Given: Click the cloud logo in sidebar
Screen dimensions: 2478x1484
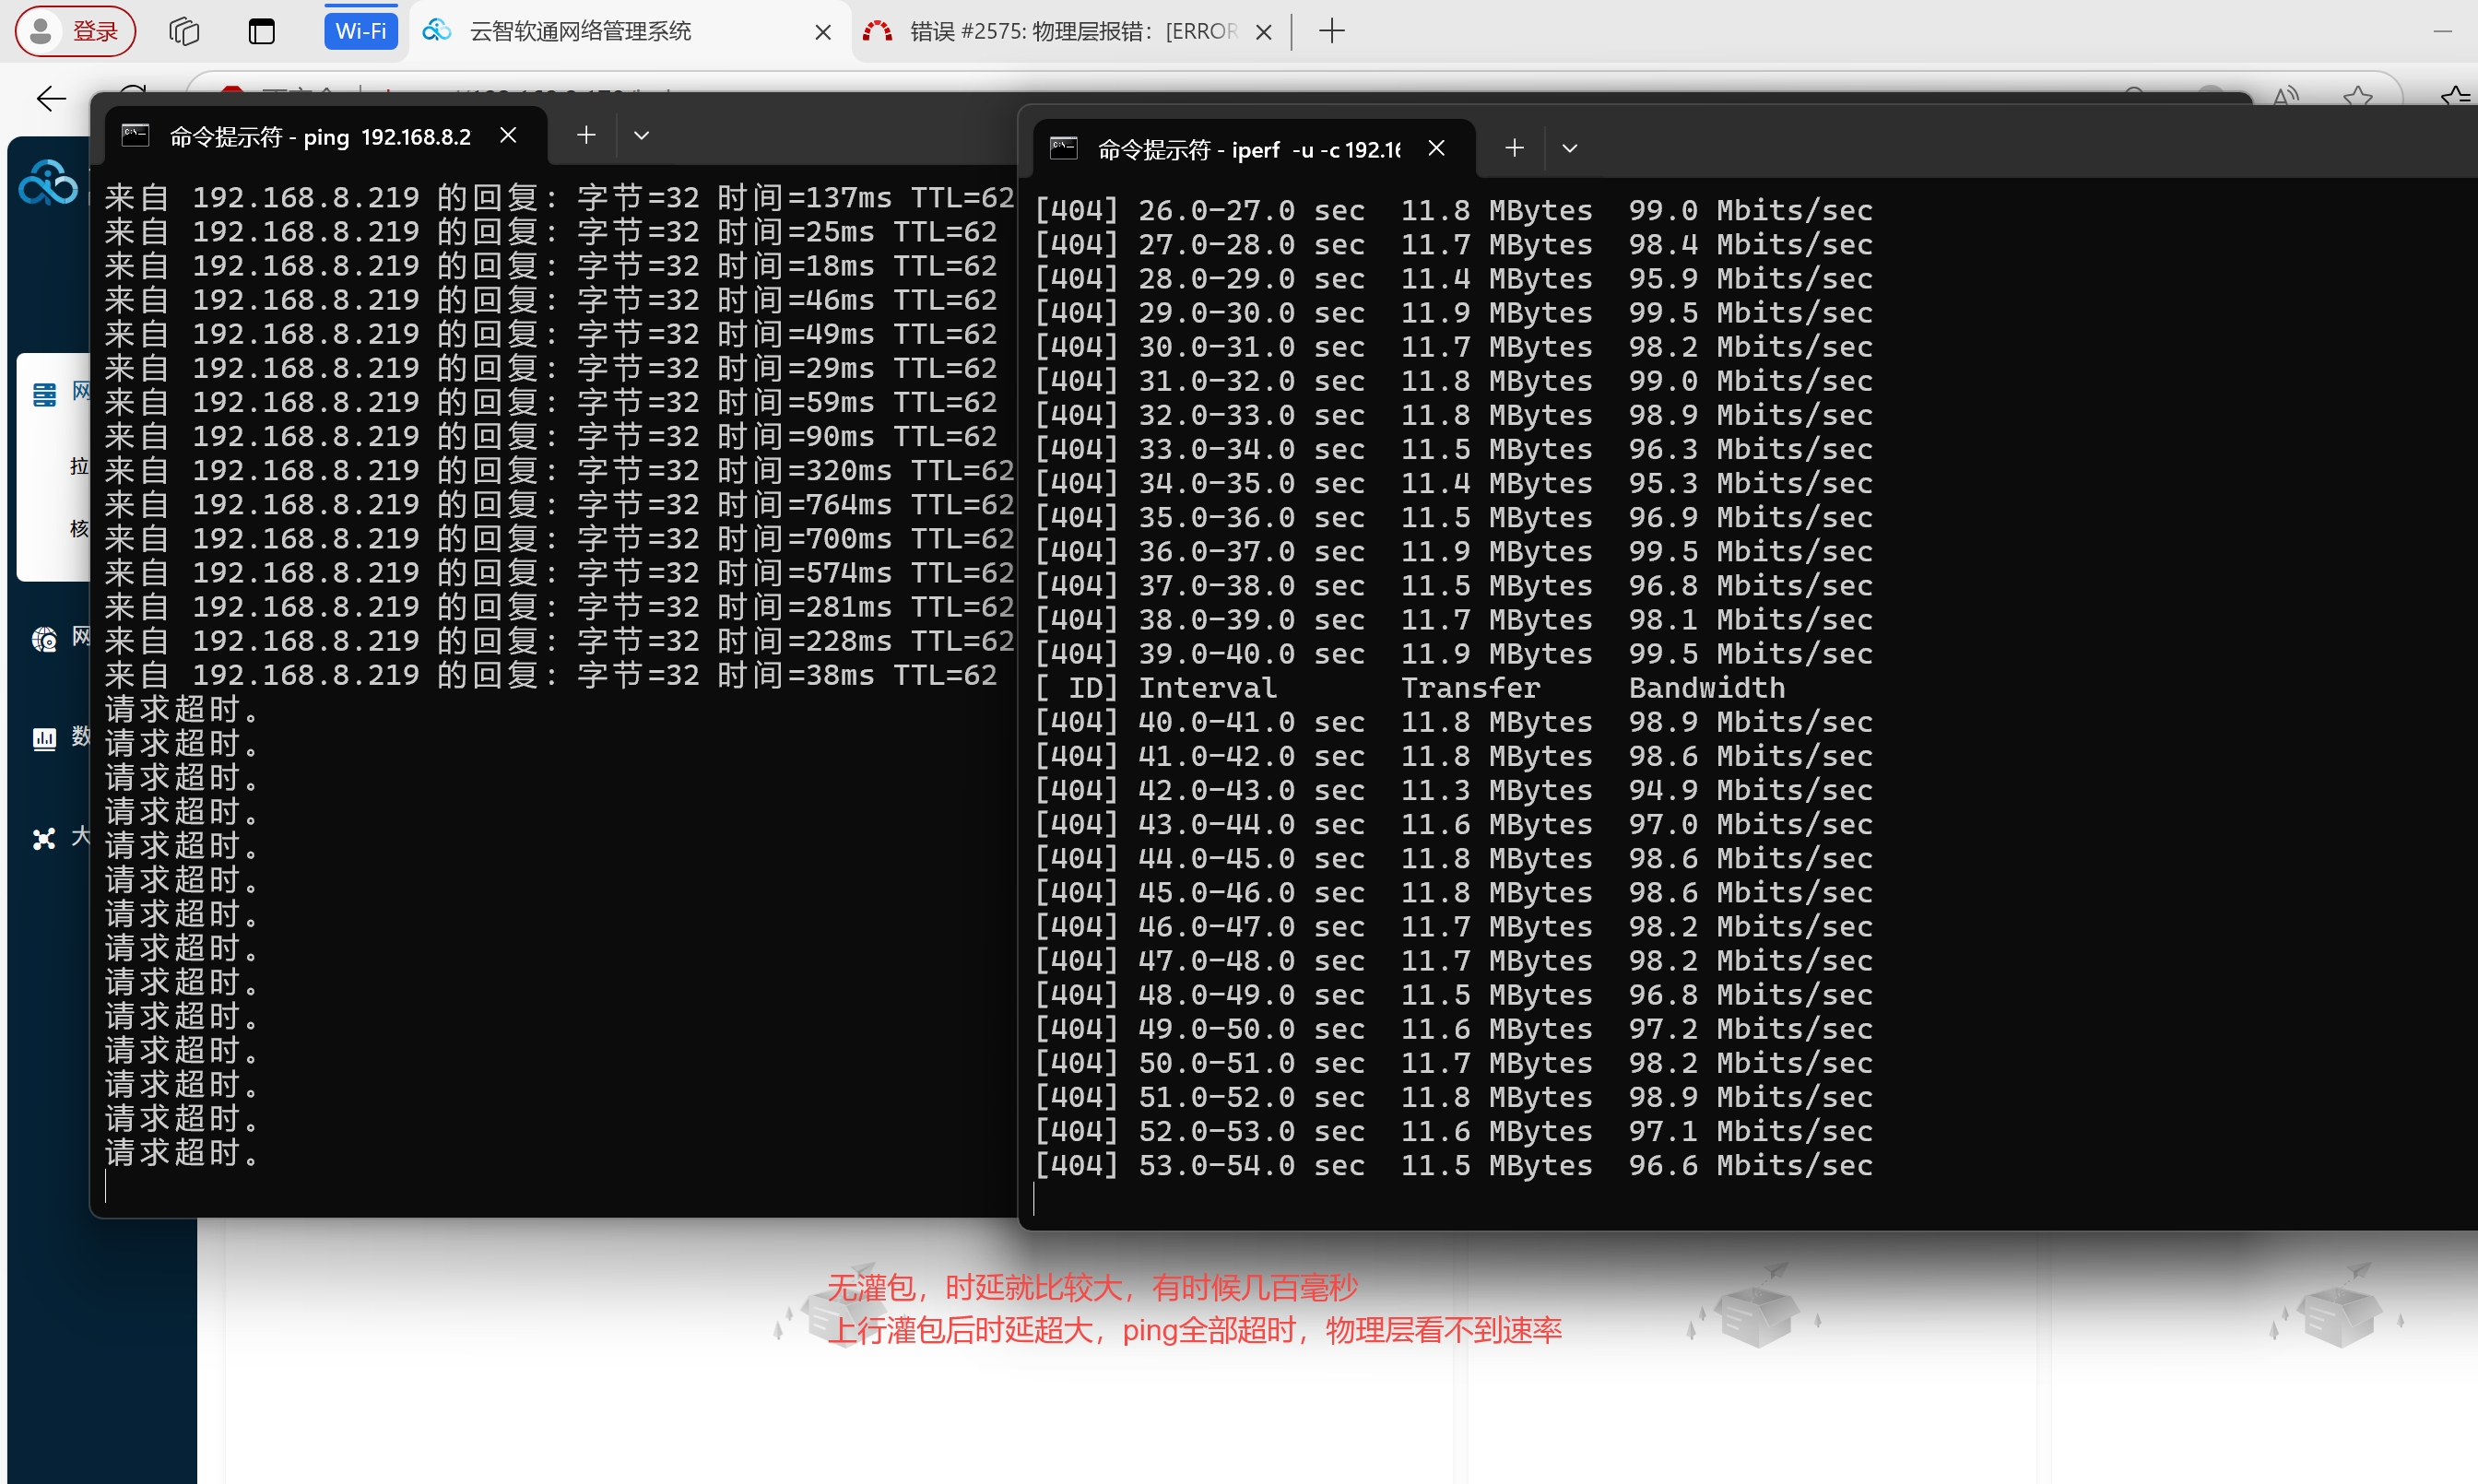Looking at the screenshot, I should coord(48,183).
